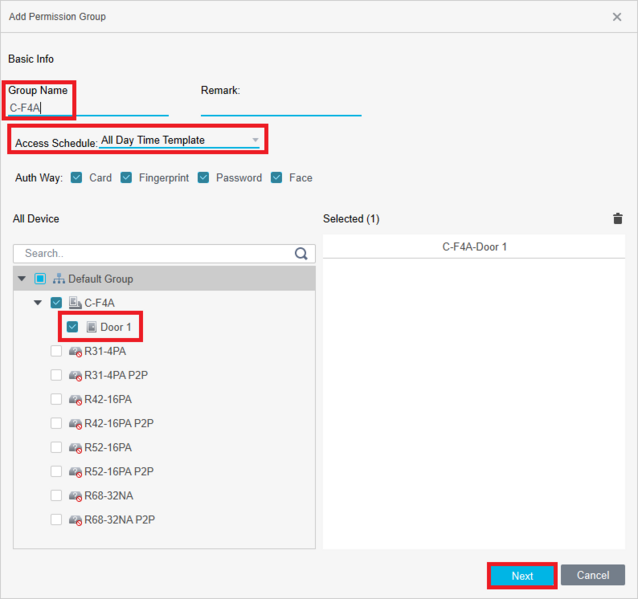Collapse the C-F4A tree node
Image resolution: width=638 pixels, height=599 pixels.
(x=38, y=303)
